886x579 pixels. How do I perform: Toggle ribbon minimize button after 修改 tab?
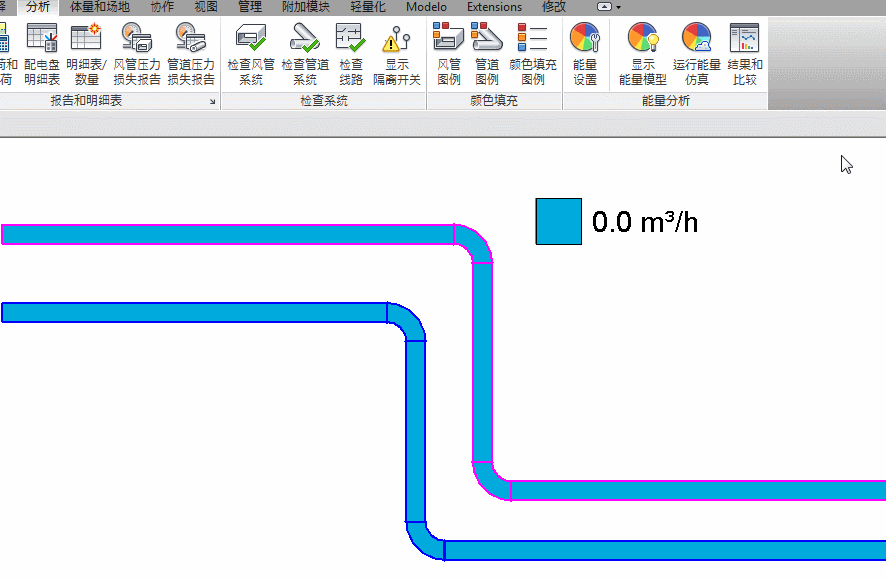[604, 7]
